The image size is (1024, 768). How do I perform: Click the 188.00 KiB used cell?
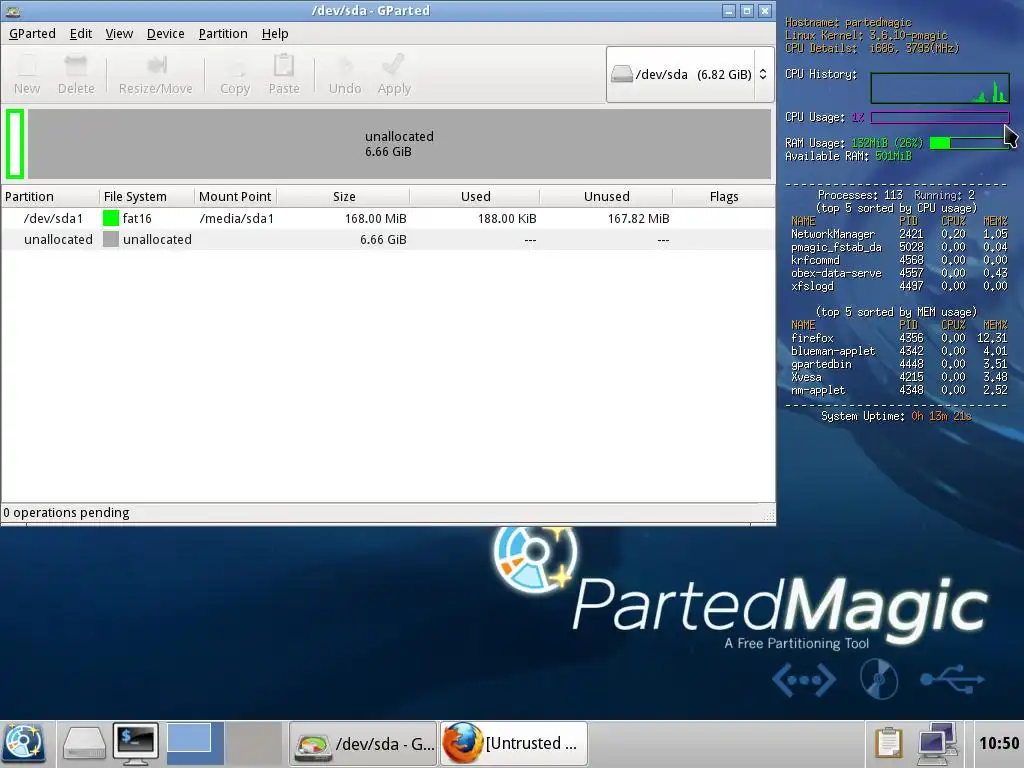[x=507, y=218]
